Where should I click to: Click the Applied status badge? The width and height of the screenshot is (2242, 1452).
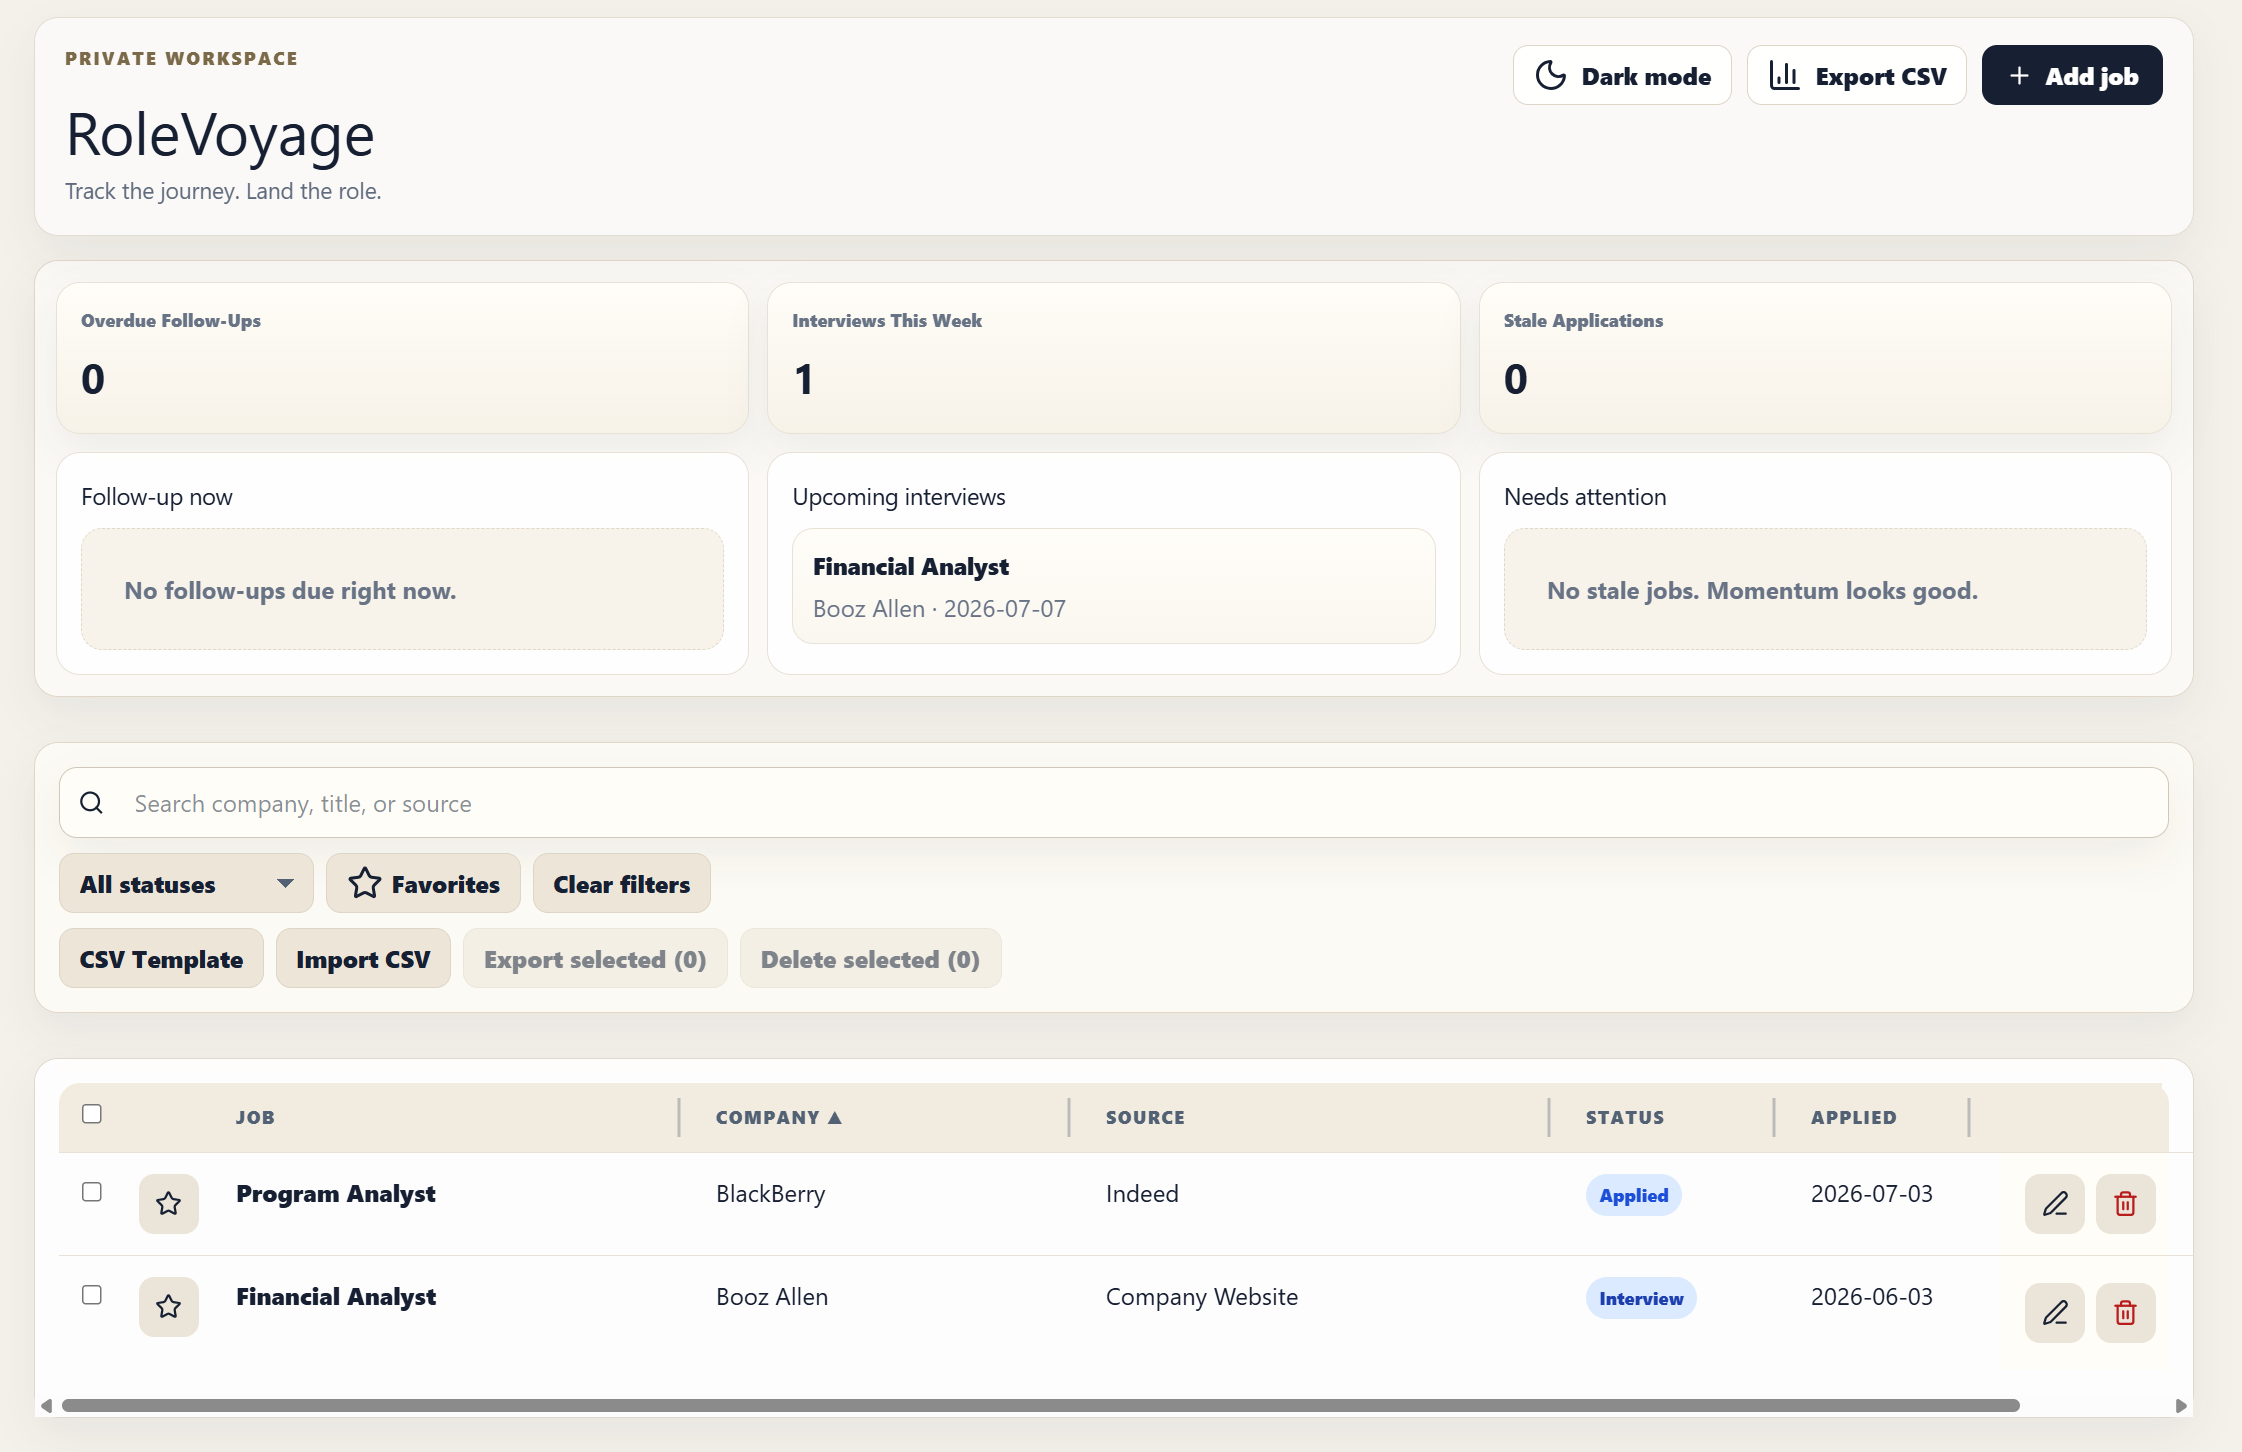pyautogui.click(x=1633, y=1195)
